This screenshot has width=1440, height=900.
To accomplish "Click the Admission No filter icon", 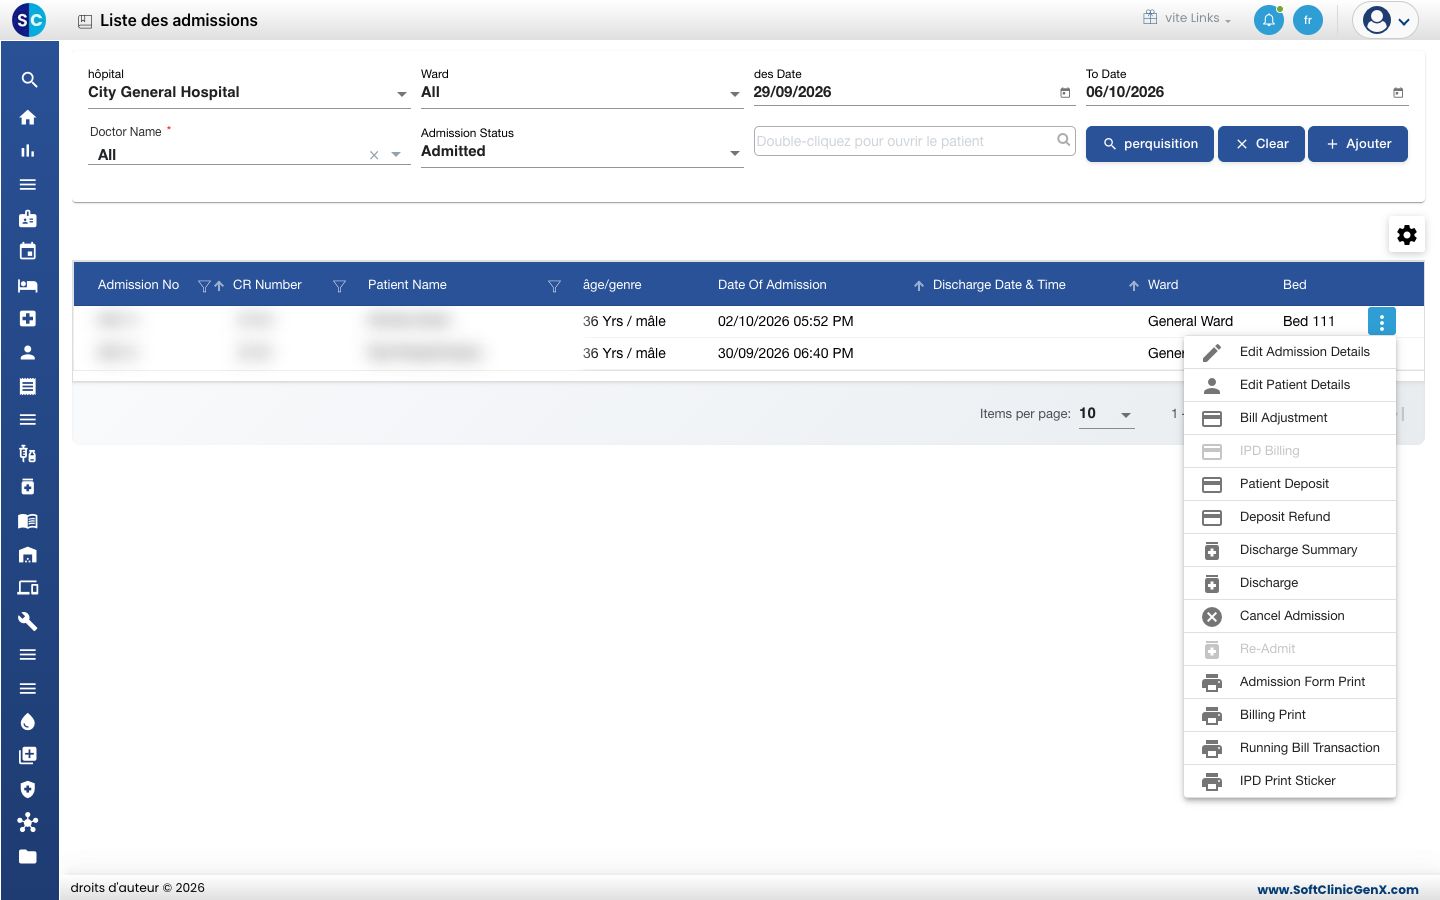I will (x=204, y=286).
